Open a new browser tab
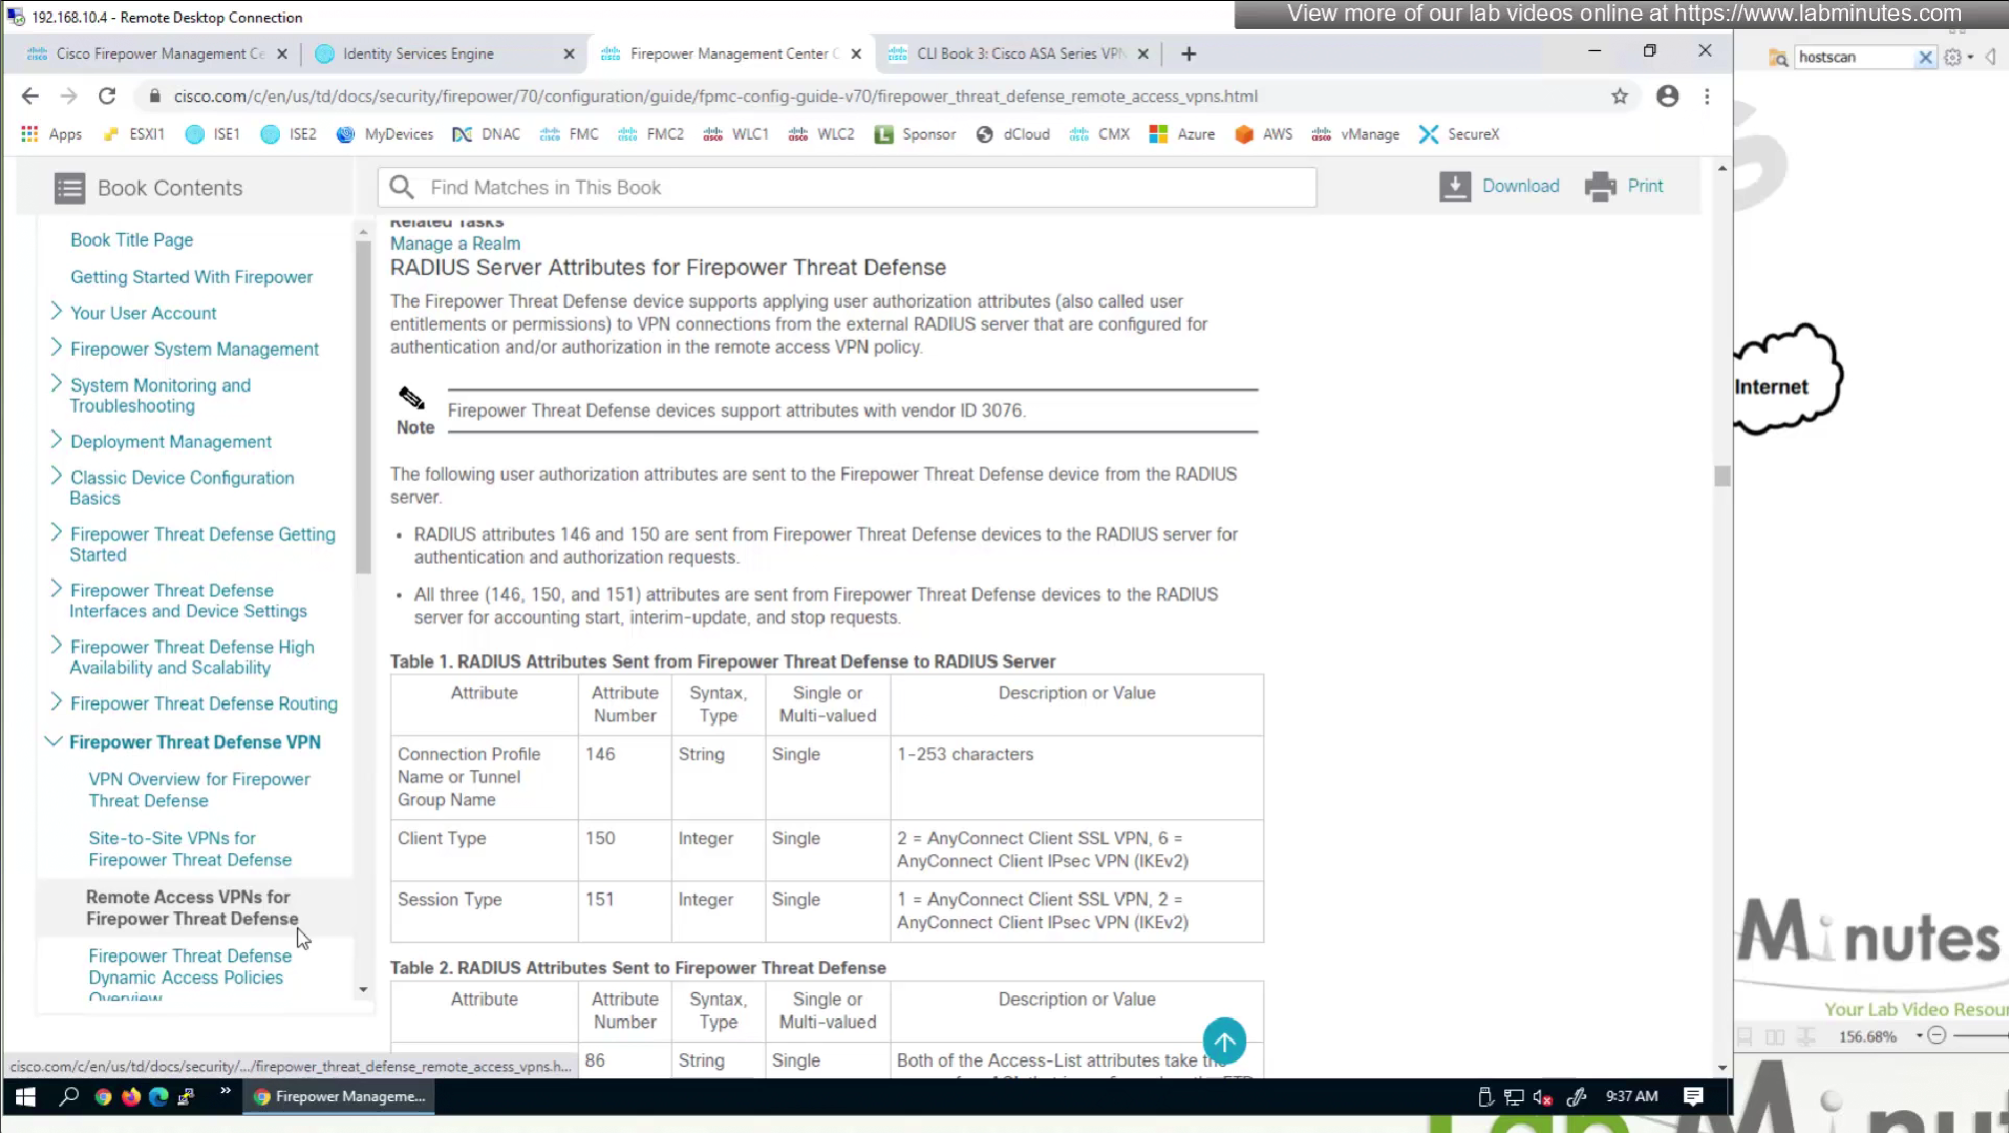Screen dimensions: 2009x1133 coord(1188,54)
